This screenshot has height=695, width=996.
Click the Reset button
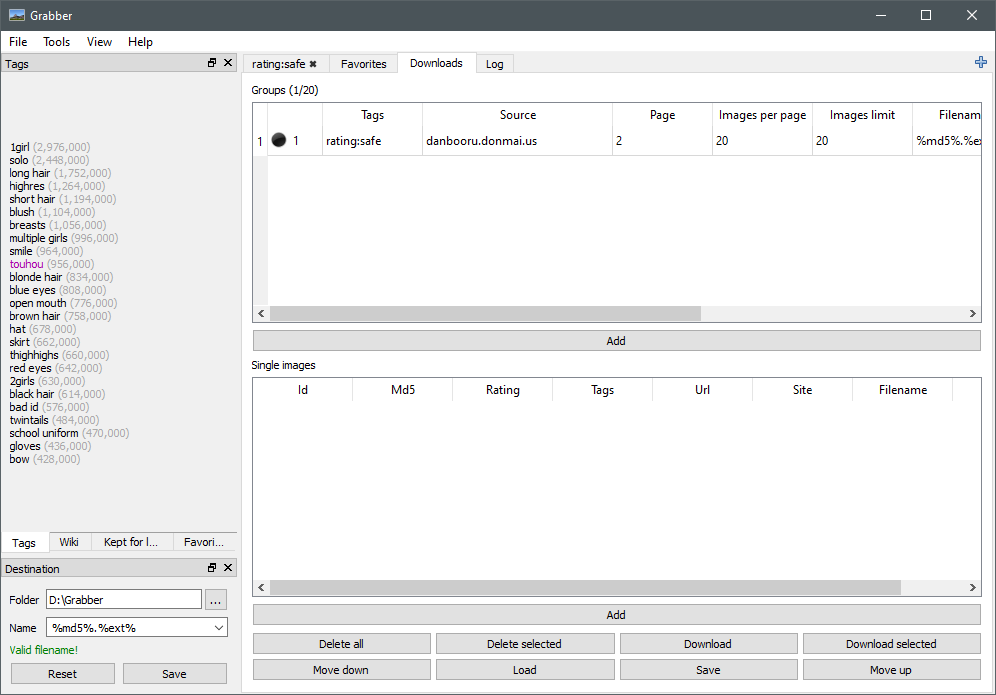click(x=63, y=674)
